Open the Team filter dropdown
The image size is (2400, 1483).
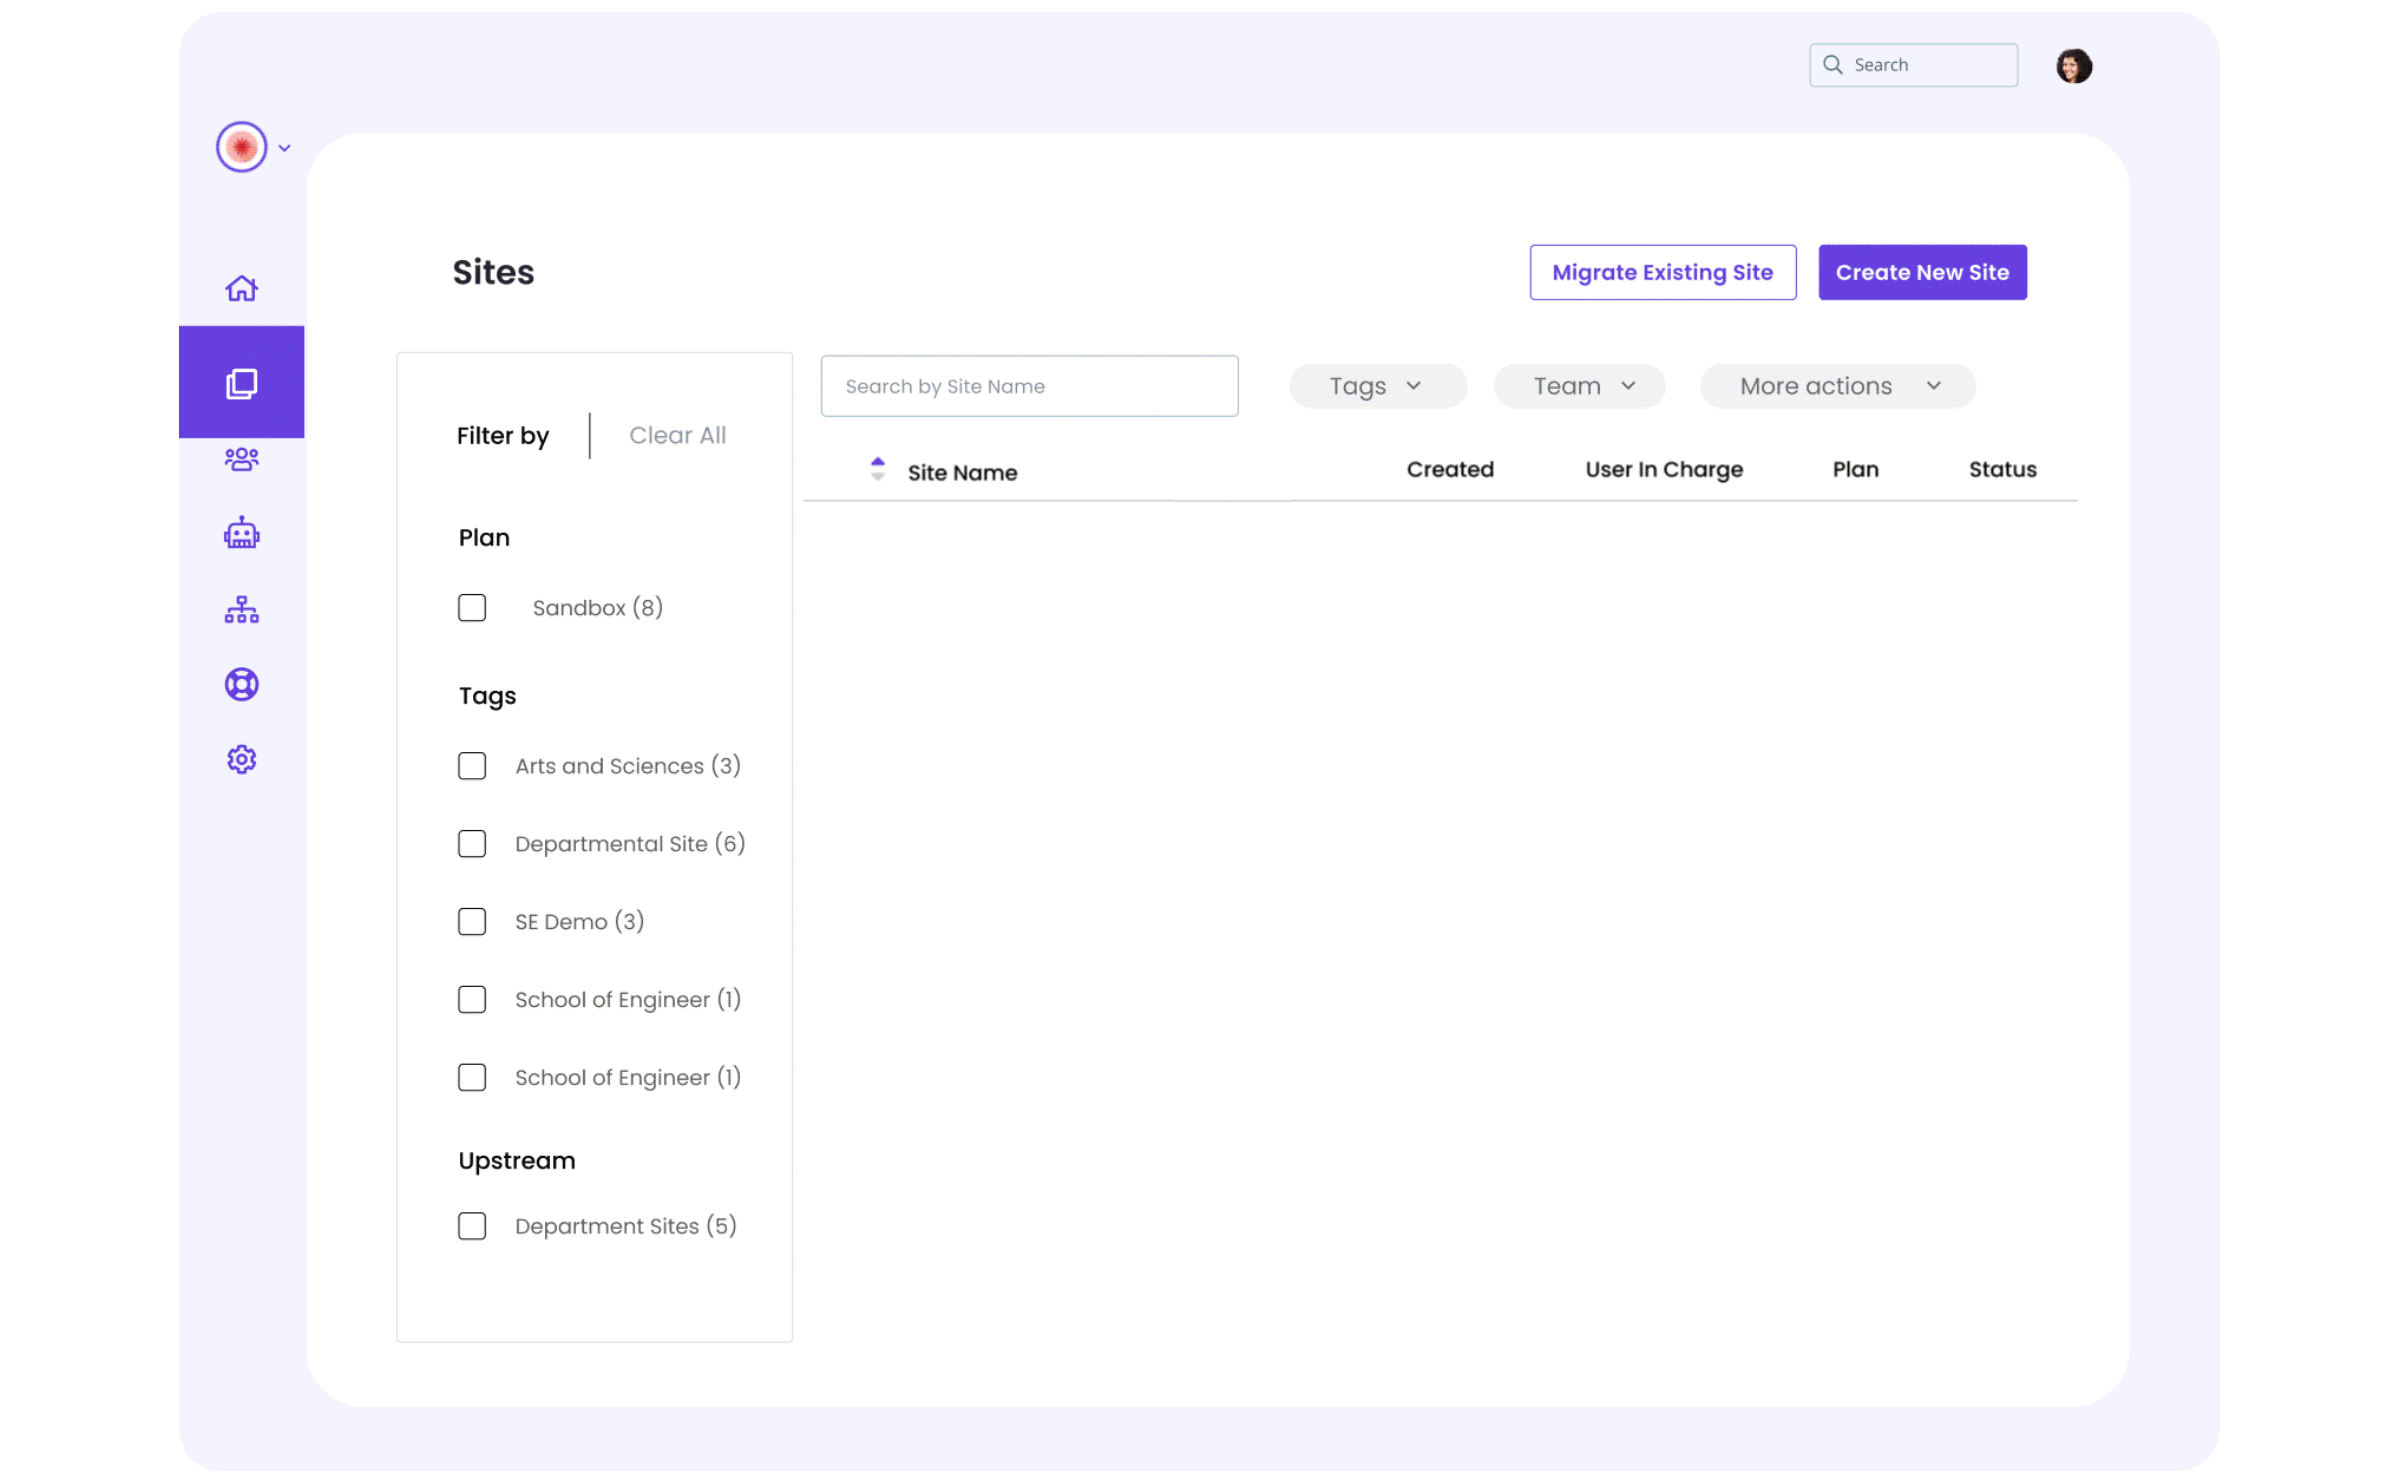tap(1579, 386)
